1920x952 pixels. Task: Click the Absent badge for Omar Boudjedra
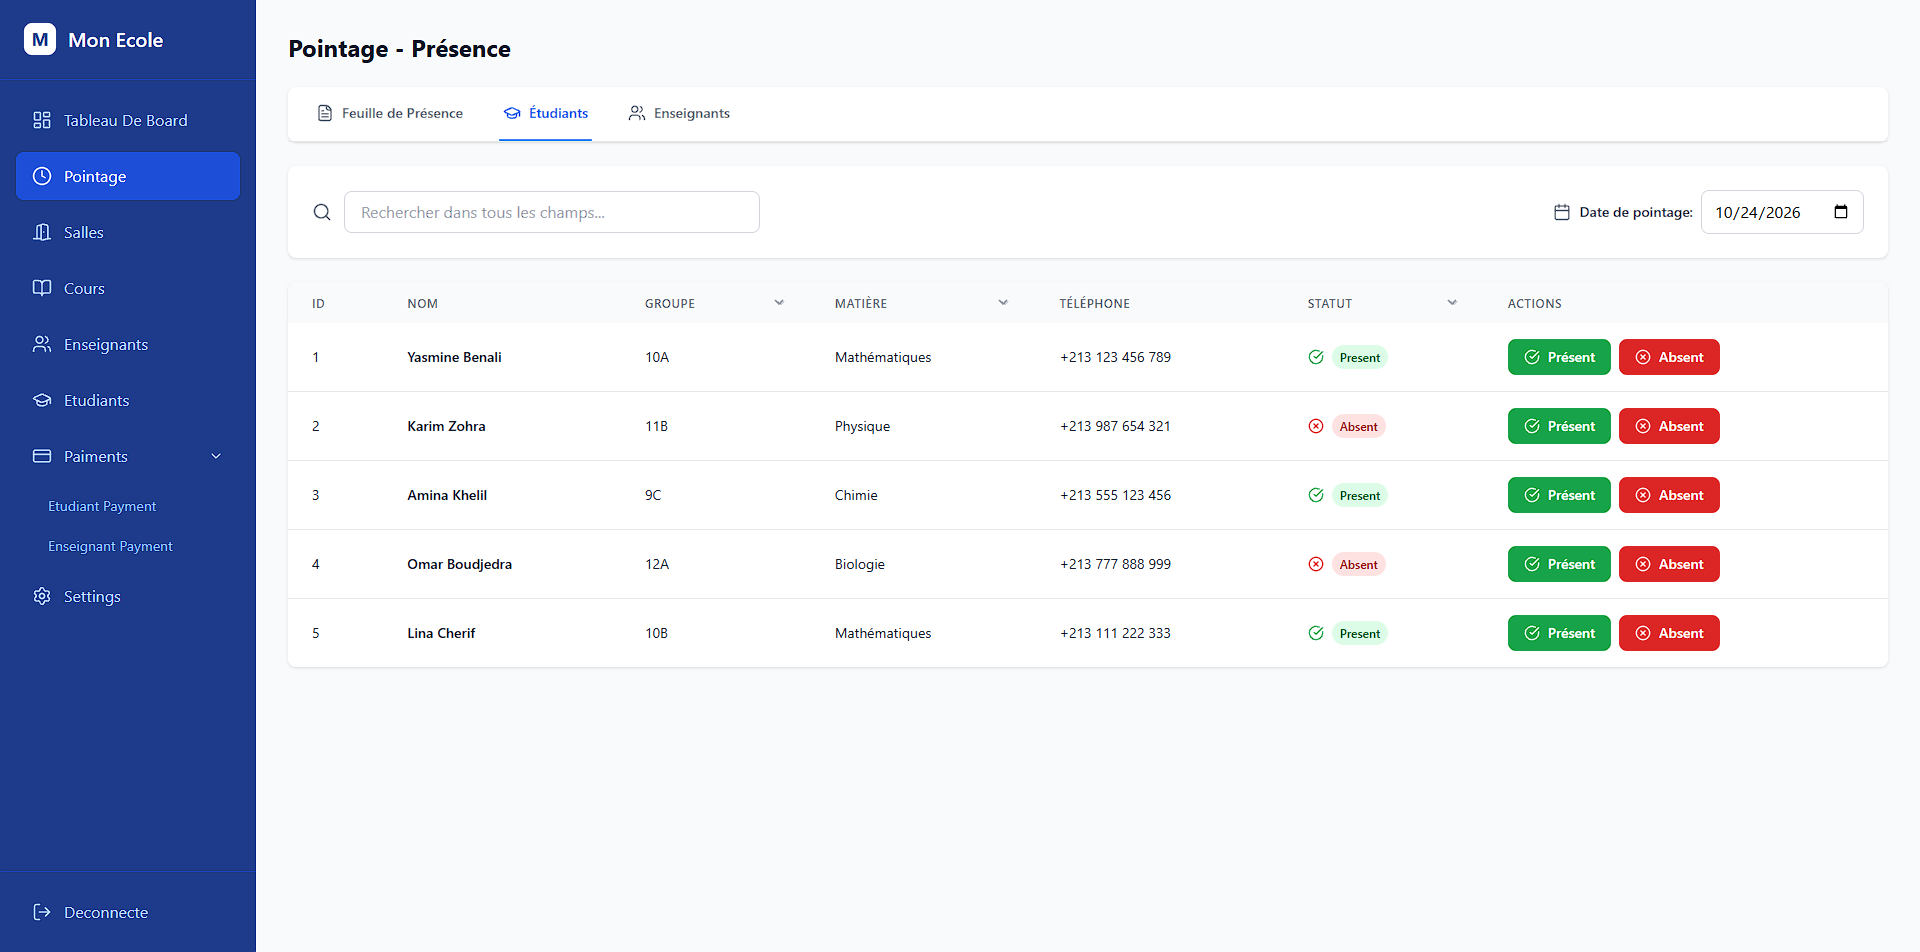tap(1359, 564)
